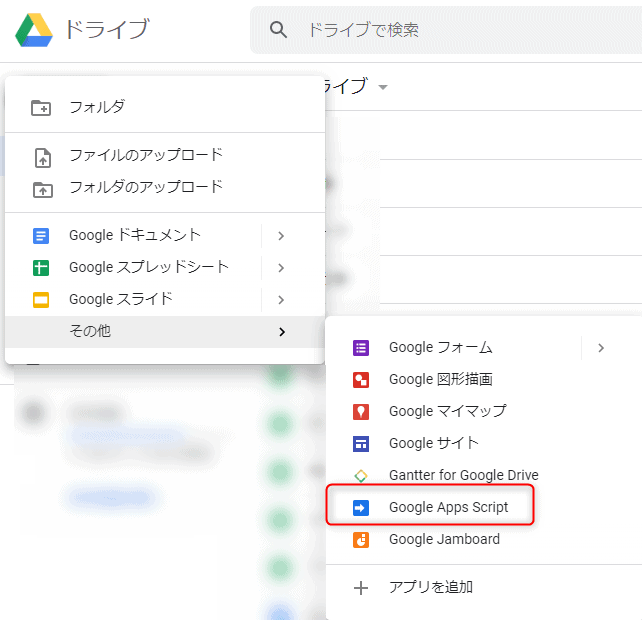Click the Google Sheets green icon
642x620 pixels.
(41, 268)
